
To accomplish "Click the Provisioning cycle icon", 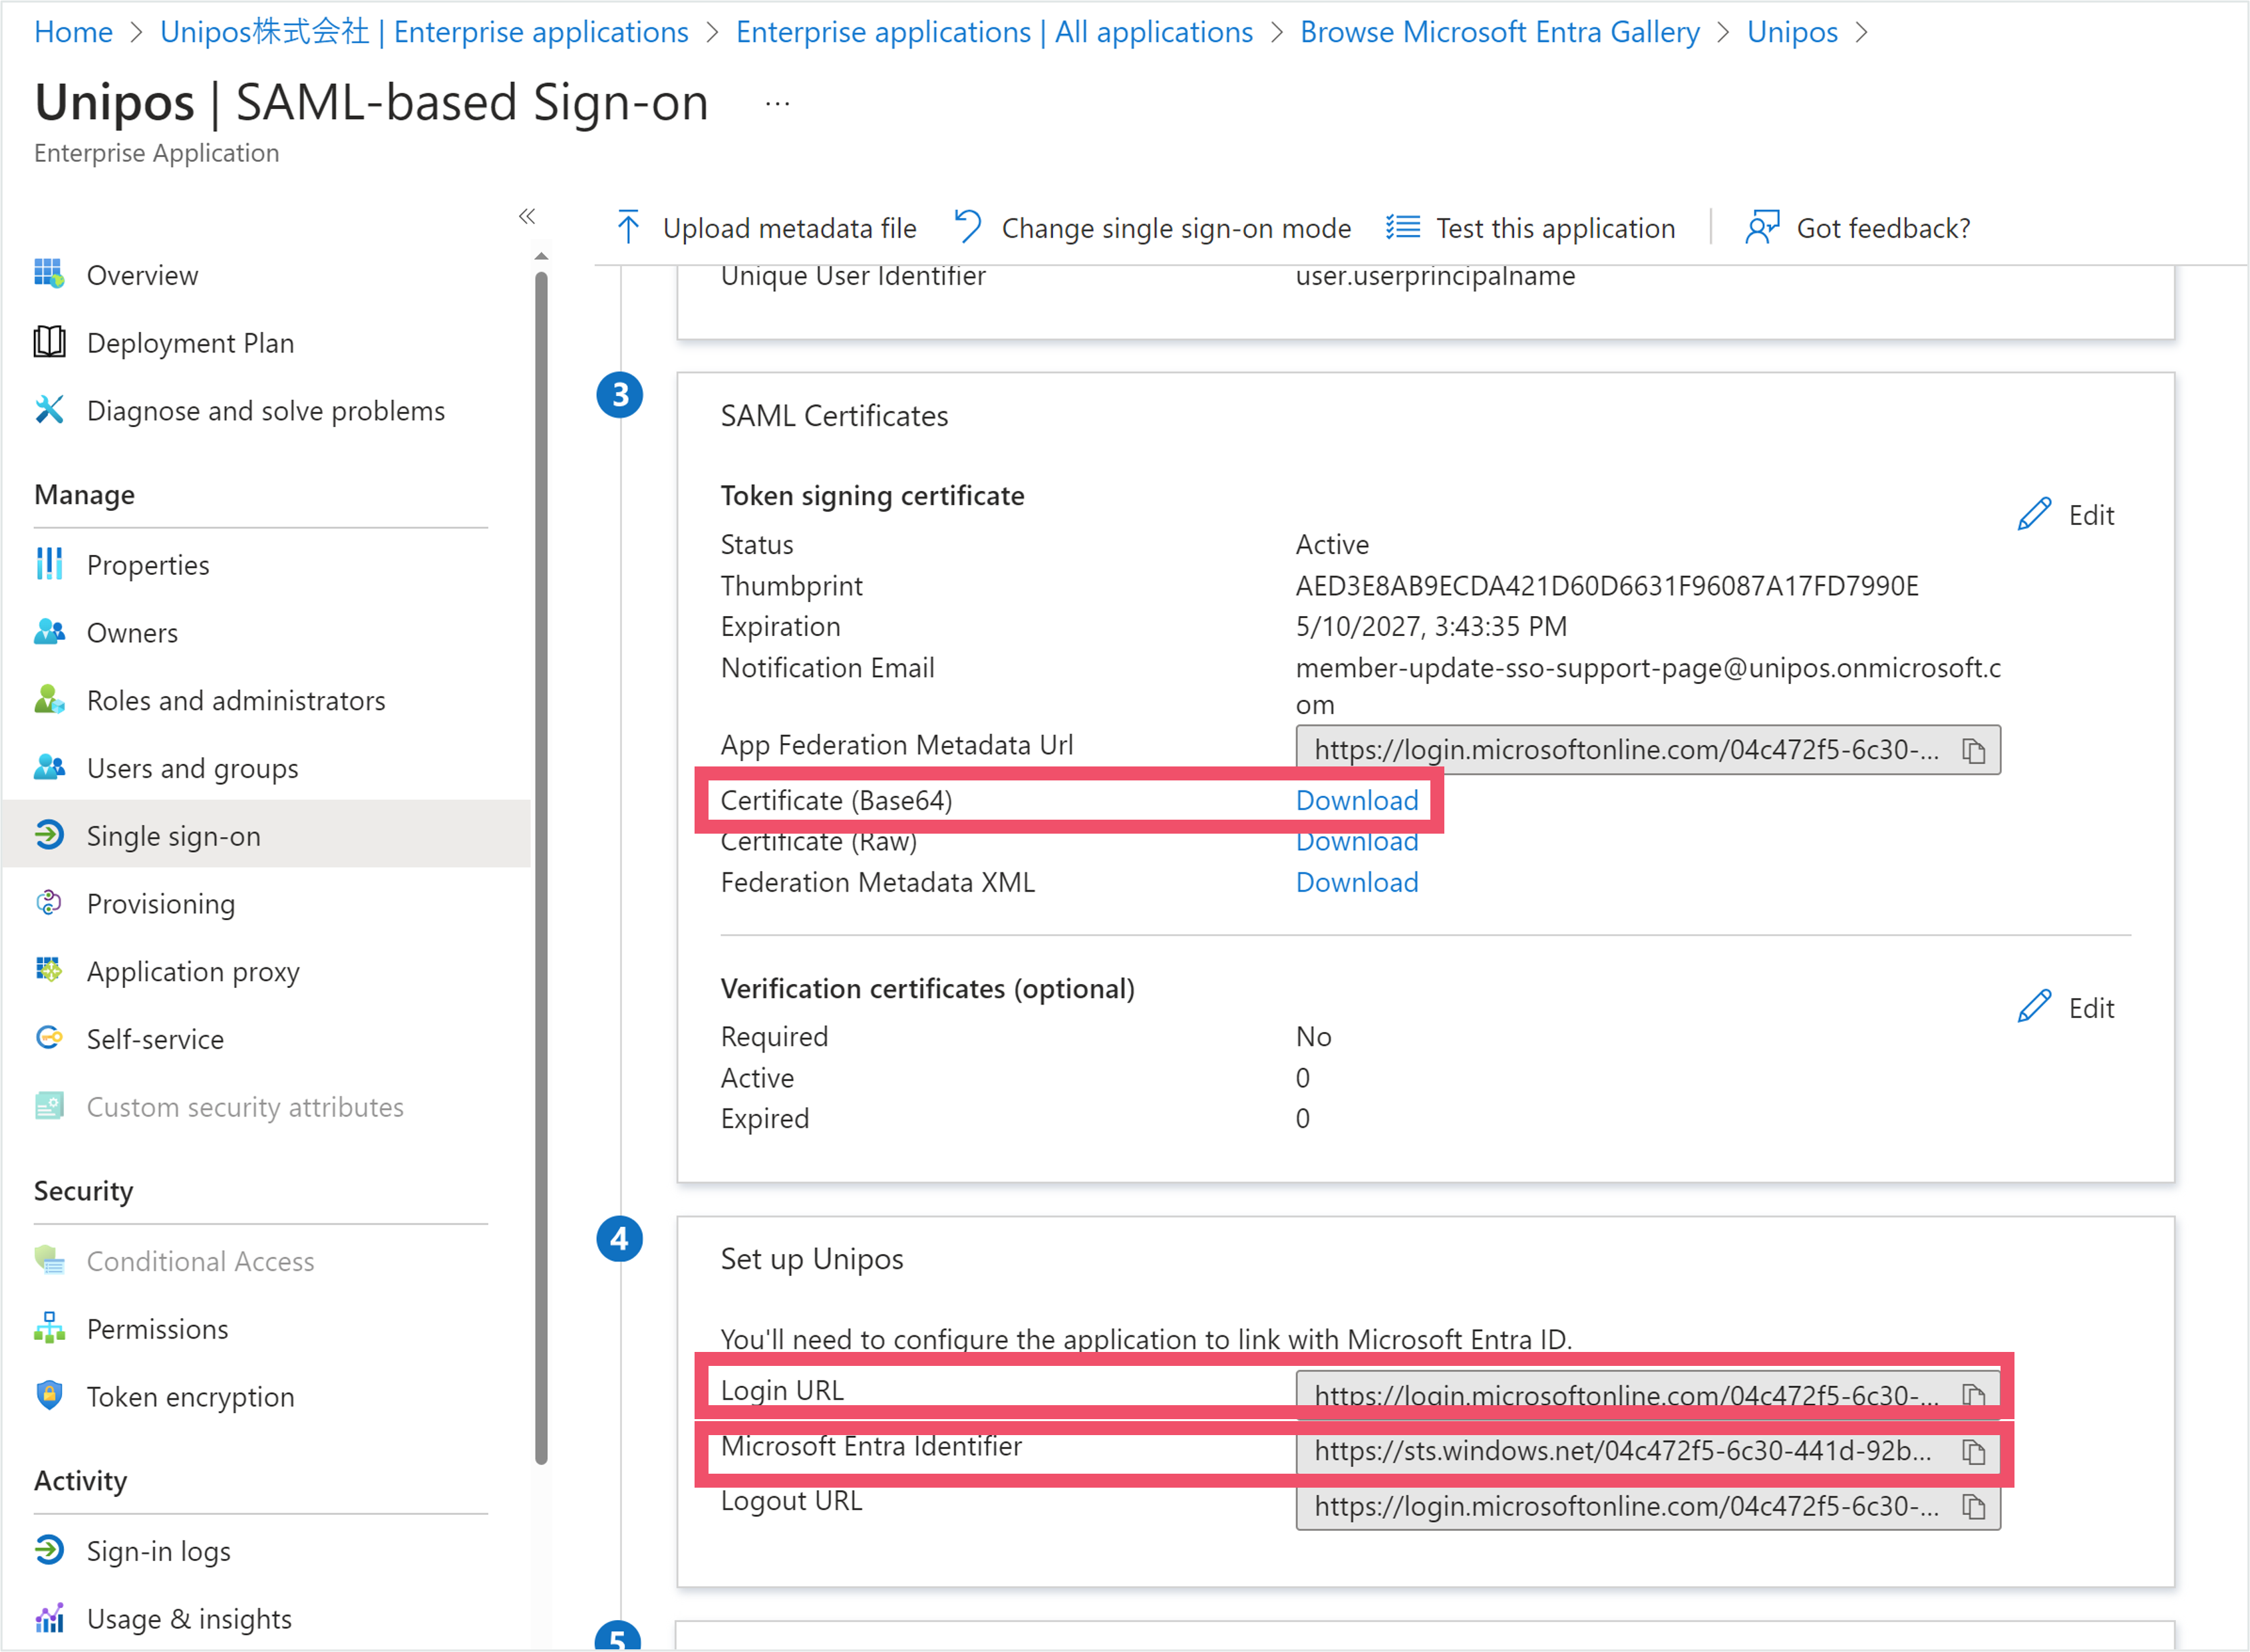I will (49, 903).
